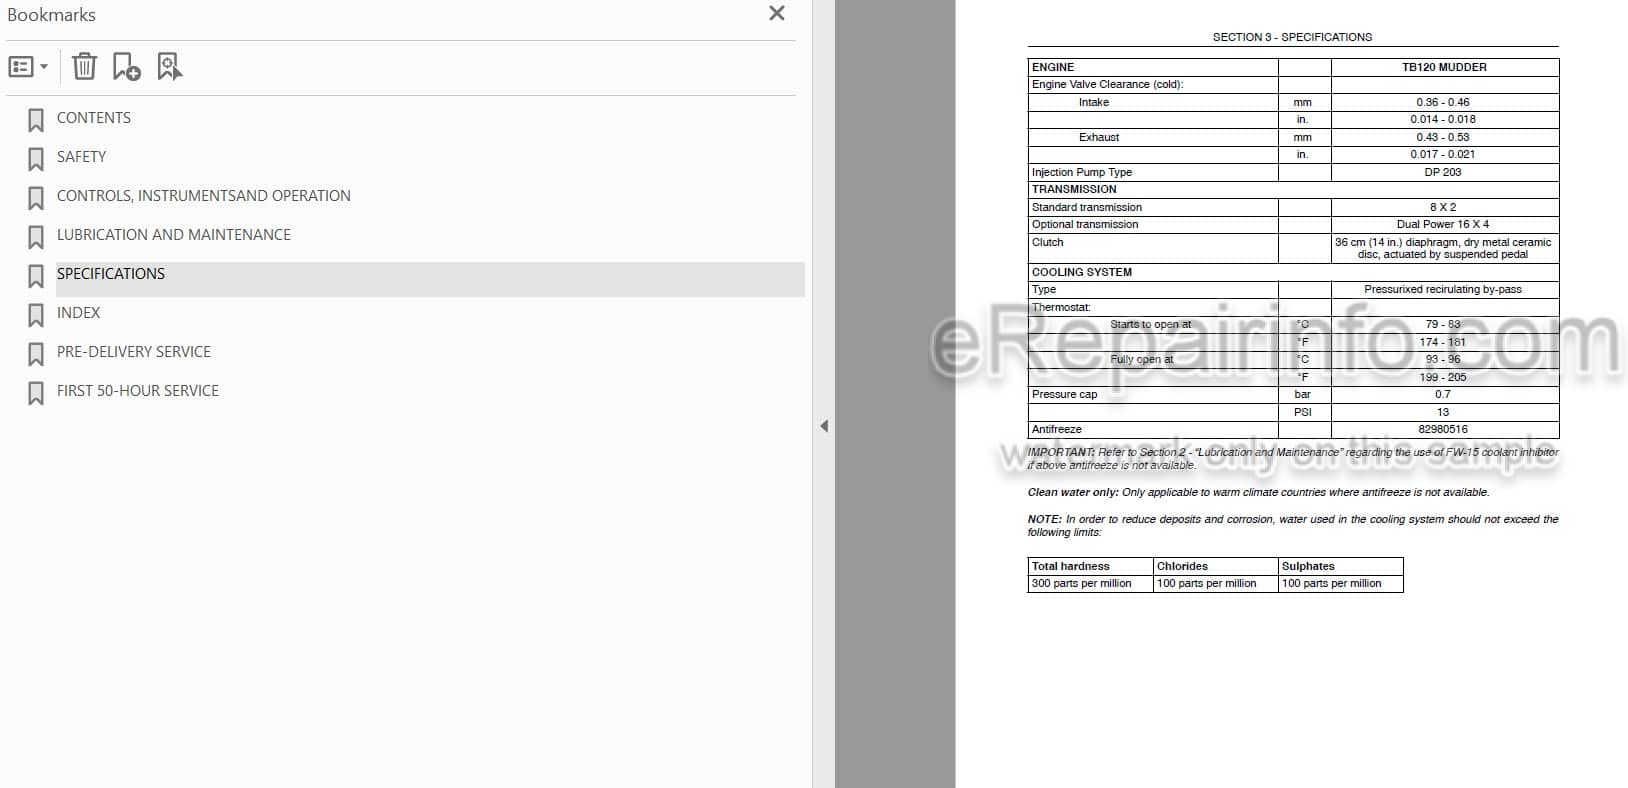The image size is (1628, 788).
Task: Click the COOLING SYSTEM section heading
Action: (1082, 272)
